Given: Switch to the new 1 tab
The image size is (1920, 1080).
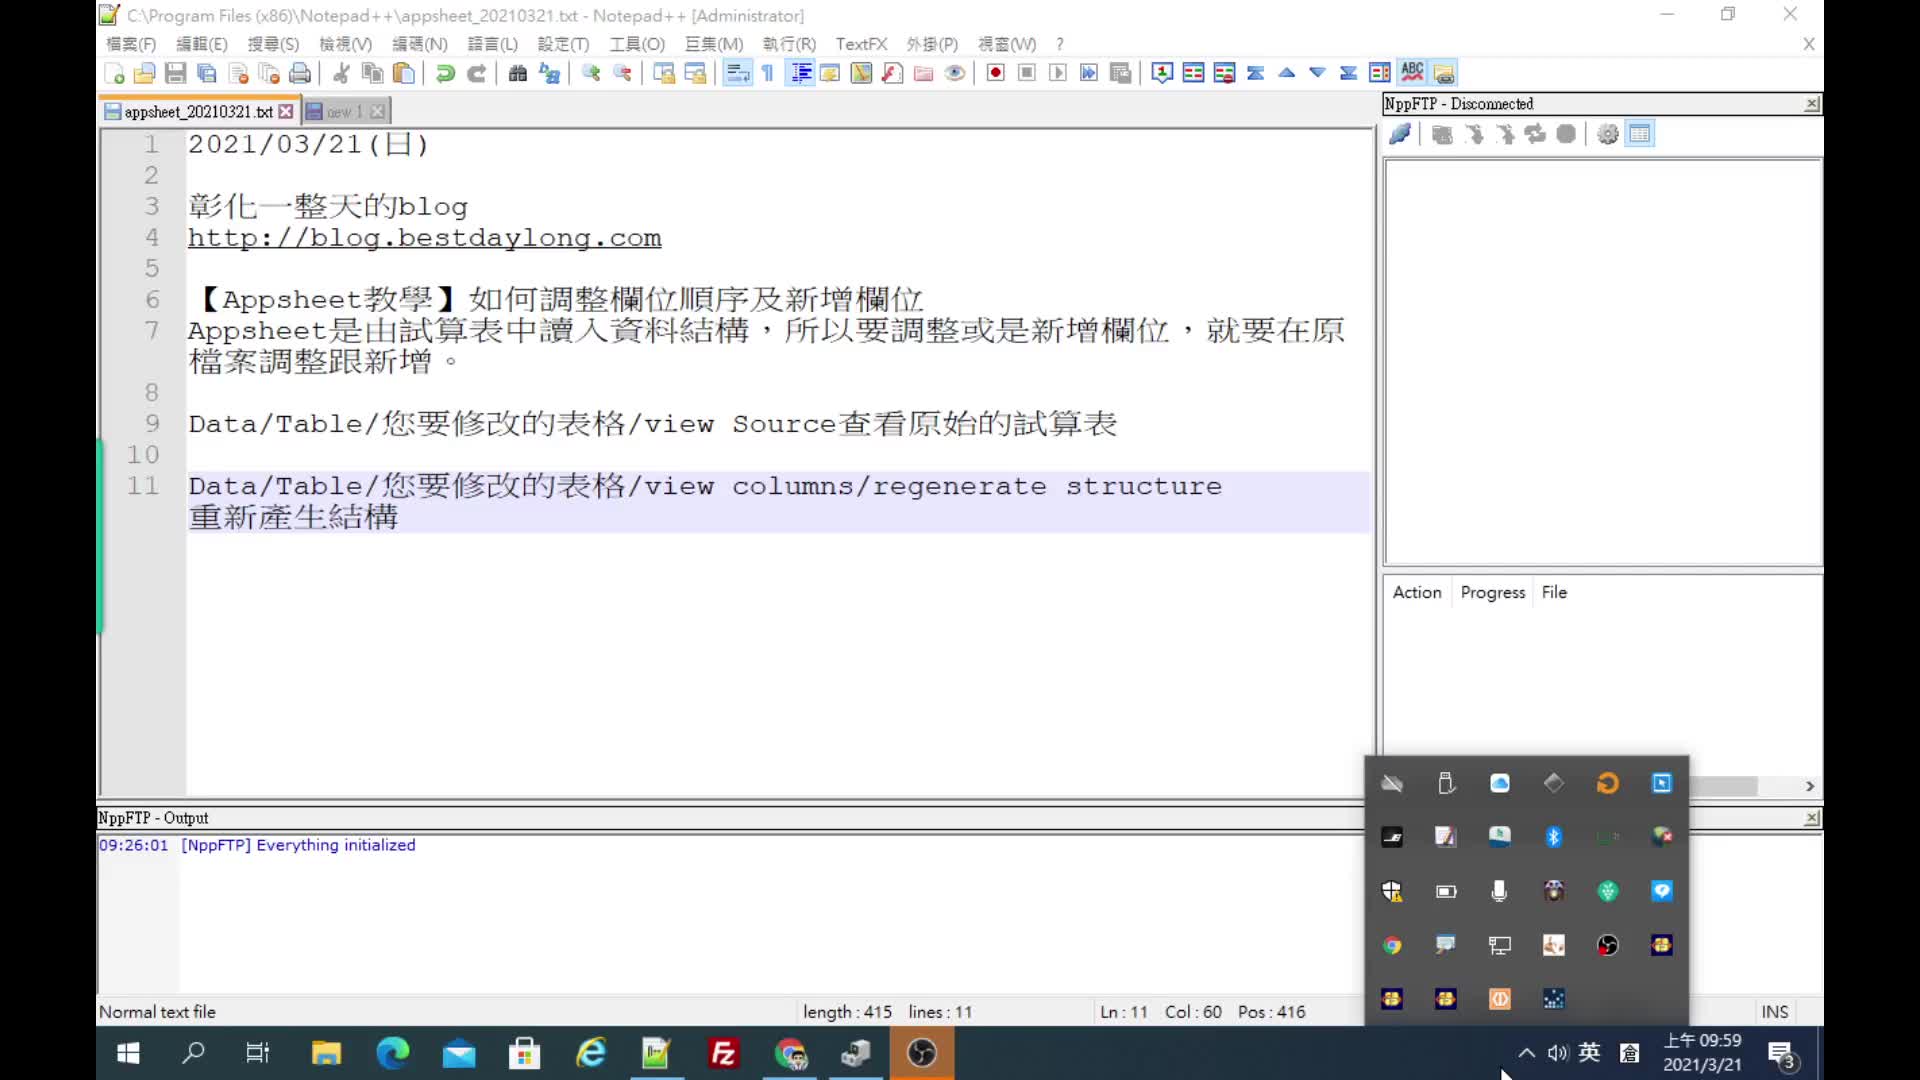Looking at the screenshot, I should point(345,112).
